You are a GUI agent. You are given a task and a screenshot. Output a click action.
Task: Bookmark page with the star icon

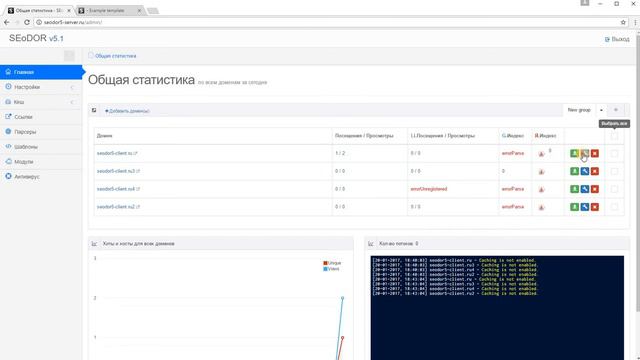623,22
